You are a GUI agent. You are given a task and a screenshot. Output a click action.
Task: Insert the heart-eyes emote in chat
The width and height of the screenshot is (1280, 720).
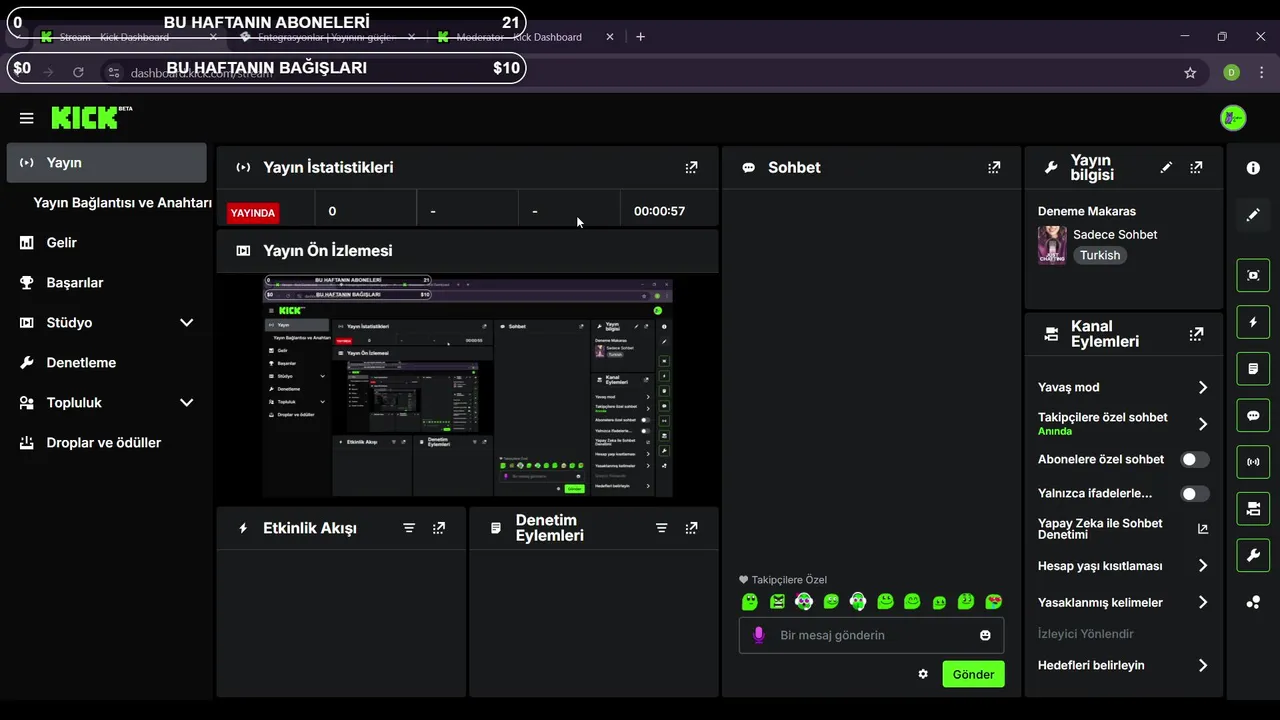click(993, 602)
